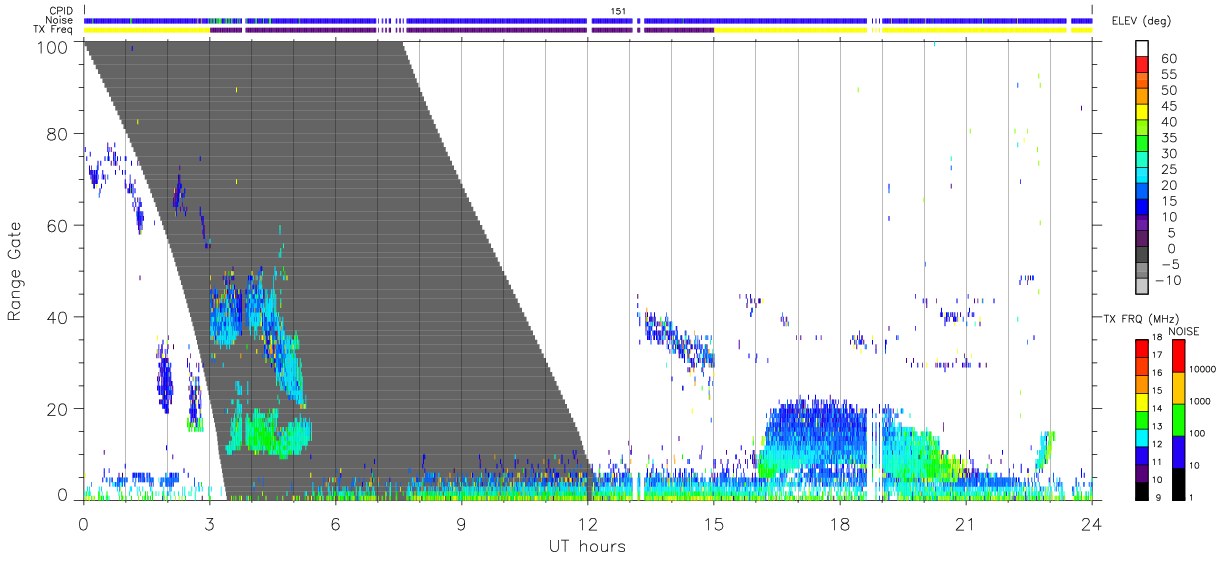Click the '14' label on TX FRQ scale
This screenshot has height=567, width=1228.
click(x=1158, y=408)
